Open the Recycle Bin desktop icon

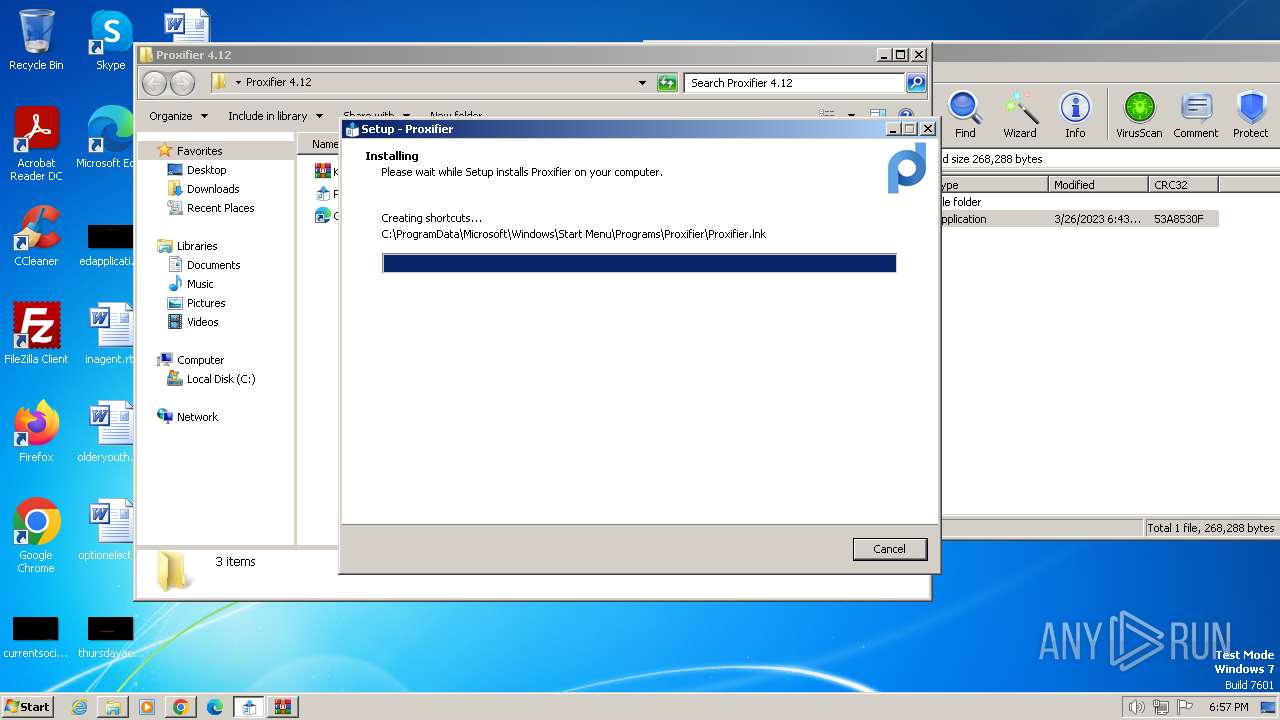click(36, 40)
